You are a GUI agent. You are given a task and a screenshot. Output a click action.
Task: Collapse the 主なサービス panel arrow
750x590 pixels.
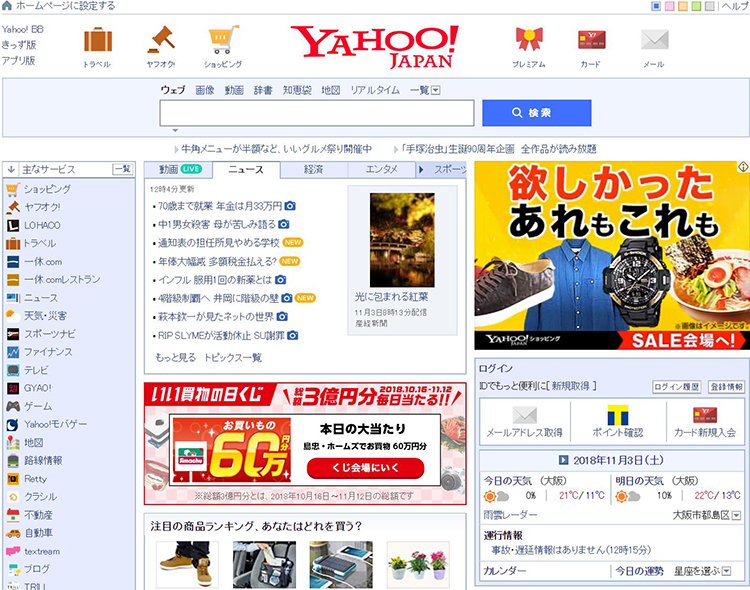click(x=11, y=169)
